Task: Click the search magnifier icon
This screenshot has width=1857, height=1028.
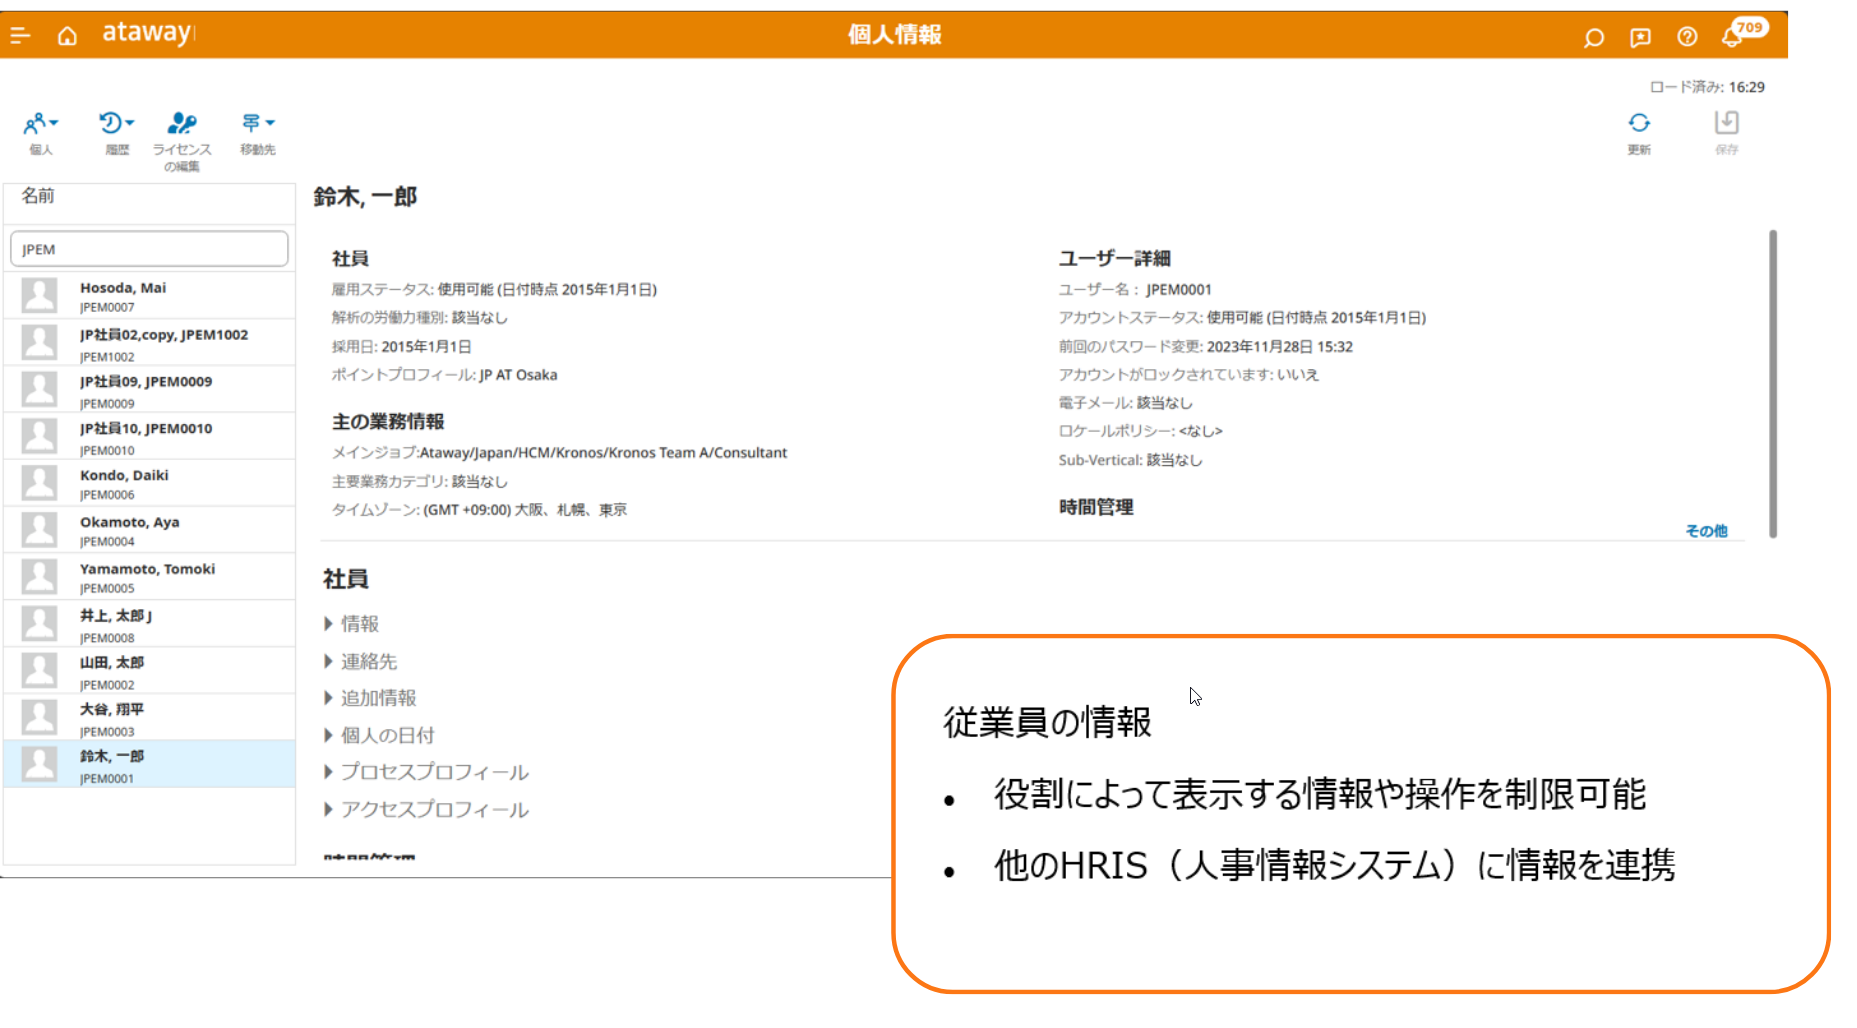Action: click(1593, 38)
